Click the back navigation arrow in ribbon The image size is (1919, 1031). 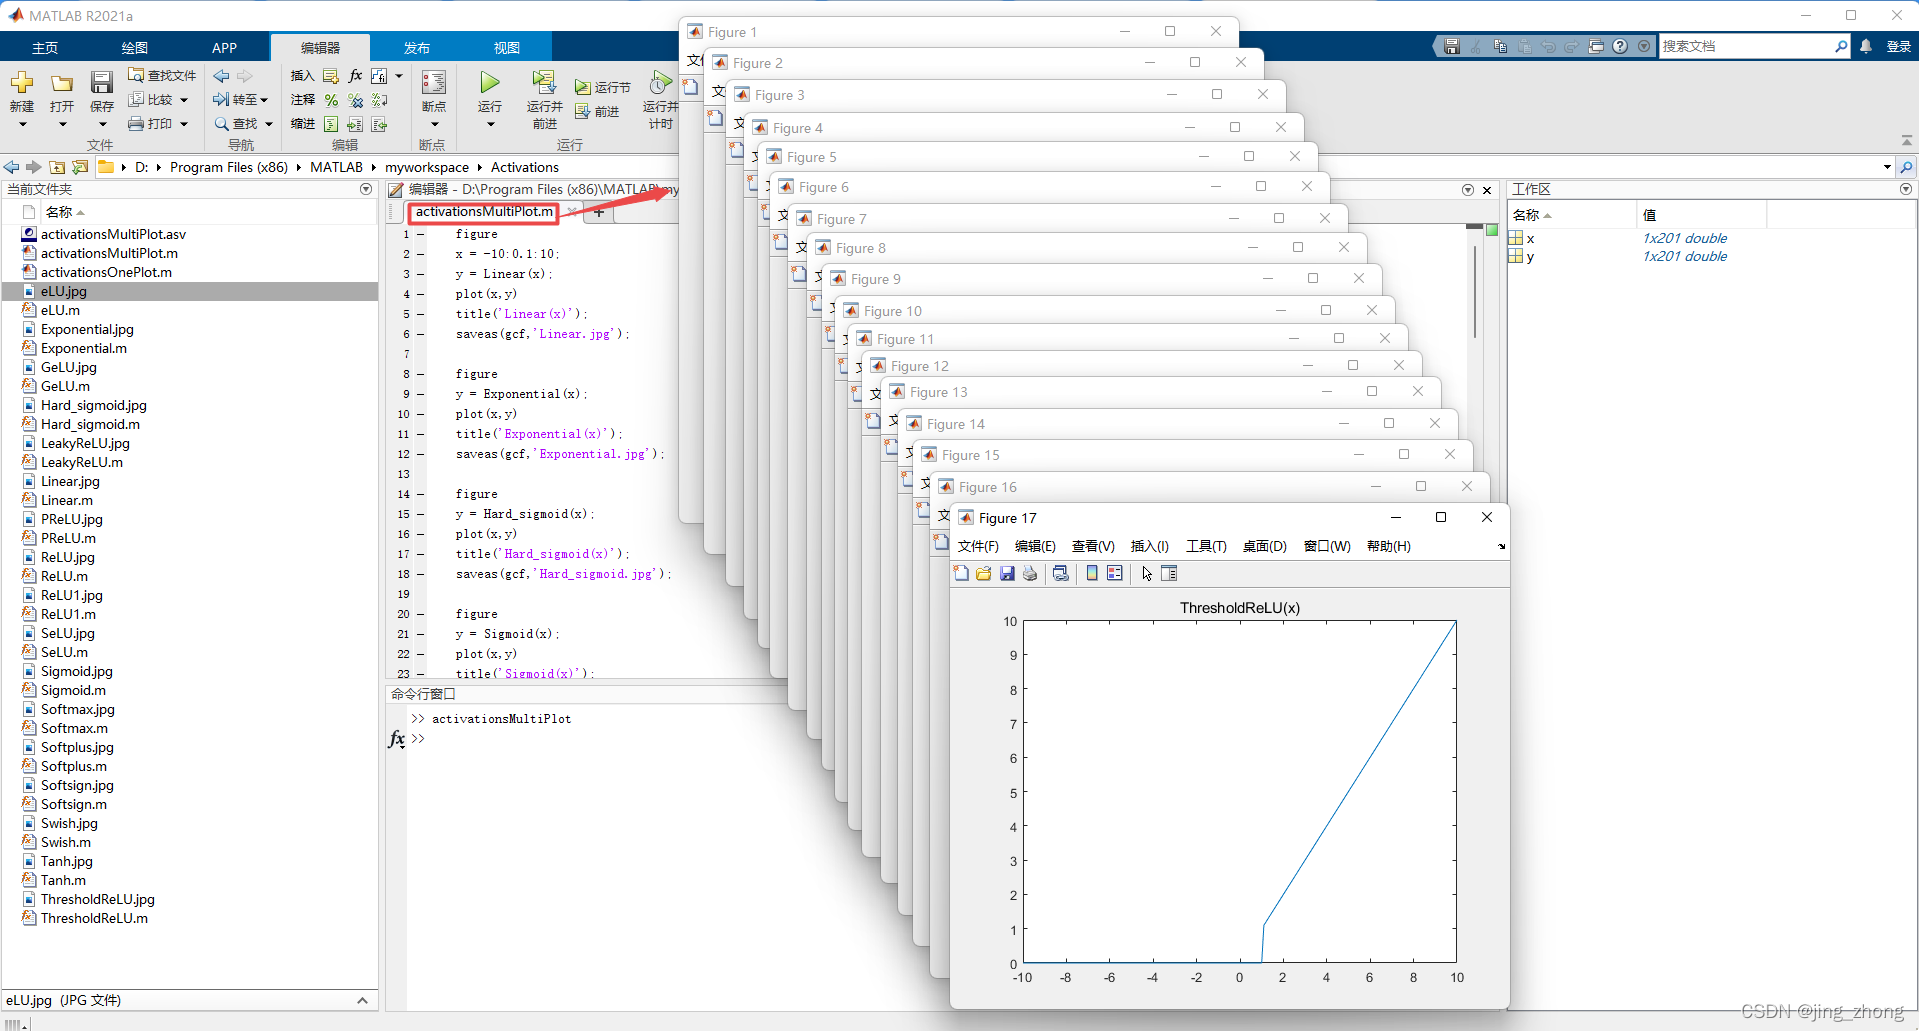pyautogui.click(x=222, y=76)
